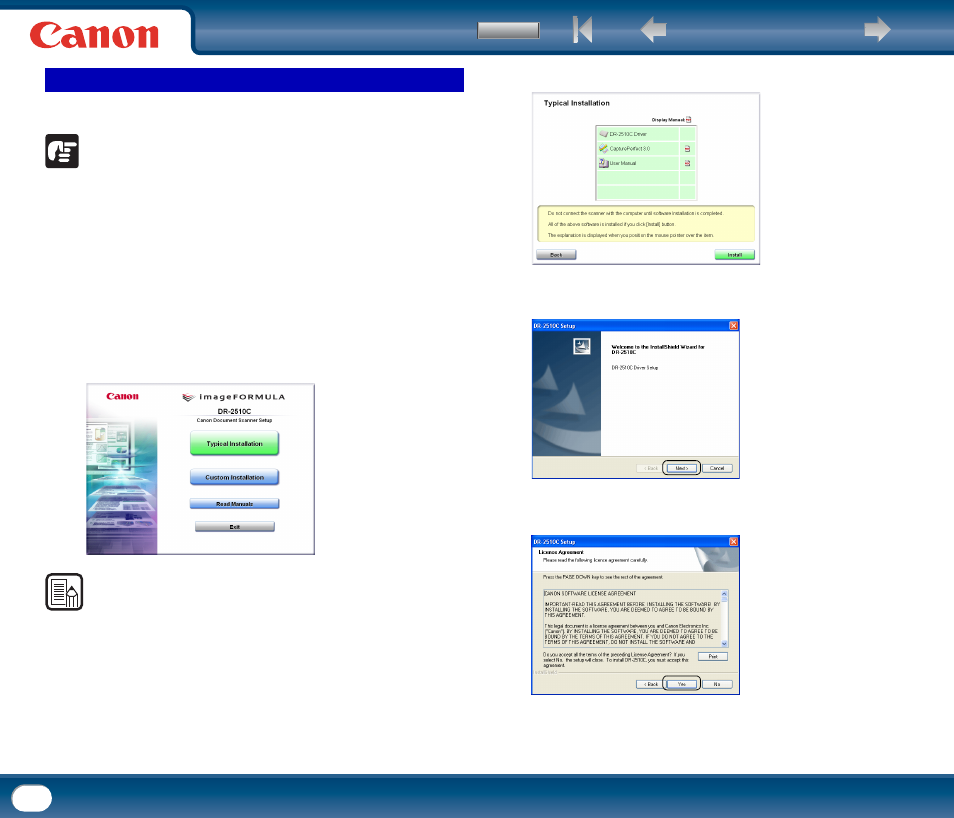Click the Exit button in the setup menu

tap(235, 526)
